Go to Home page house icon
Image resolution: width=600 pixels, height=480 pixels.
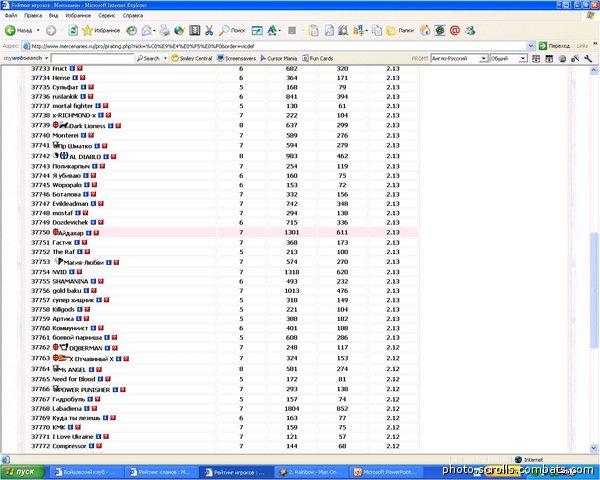click(425, 30)
